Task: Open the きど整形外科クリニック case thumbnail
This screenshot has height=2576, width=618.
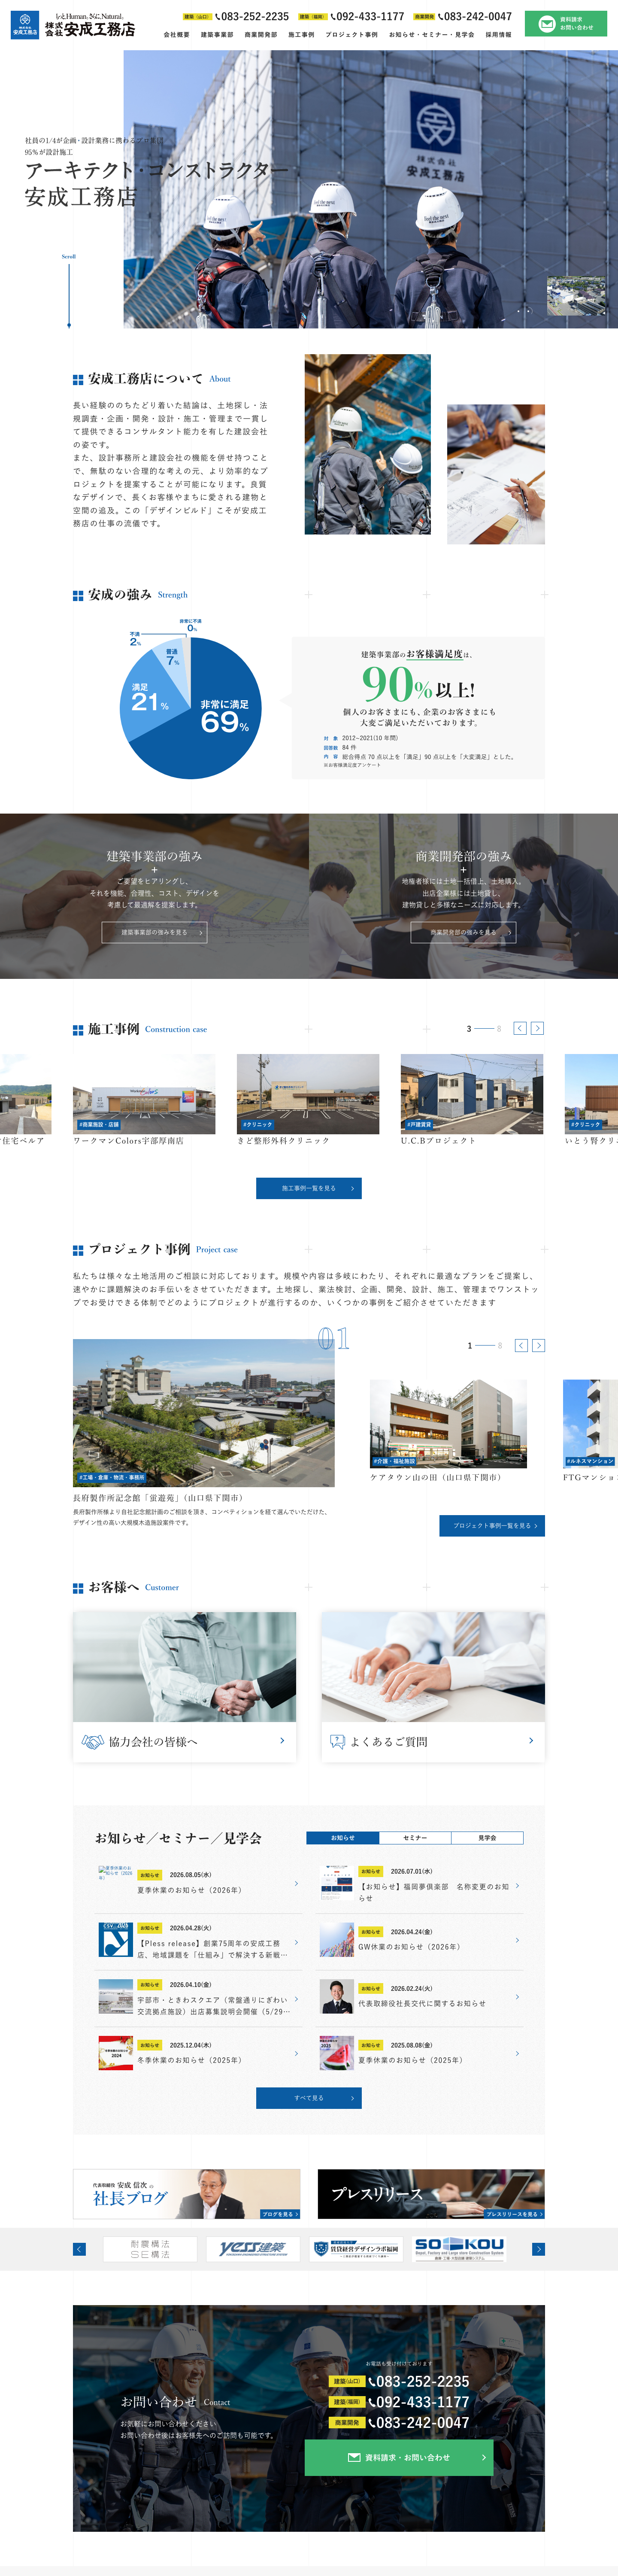Action: pos(308,1094)
